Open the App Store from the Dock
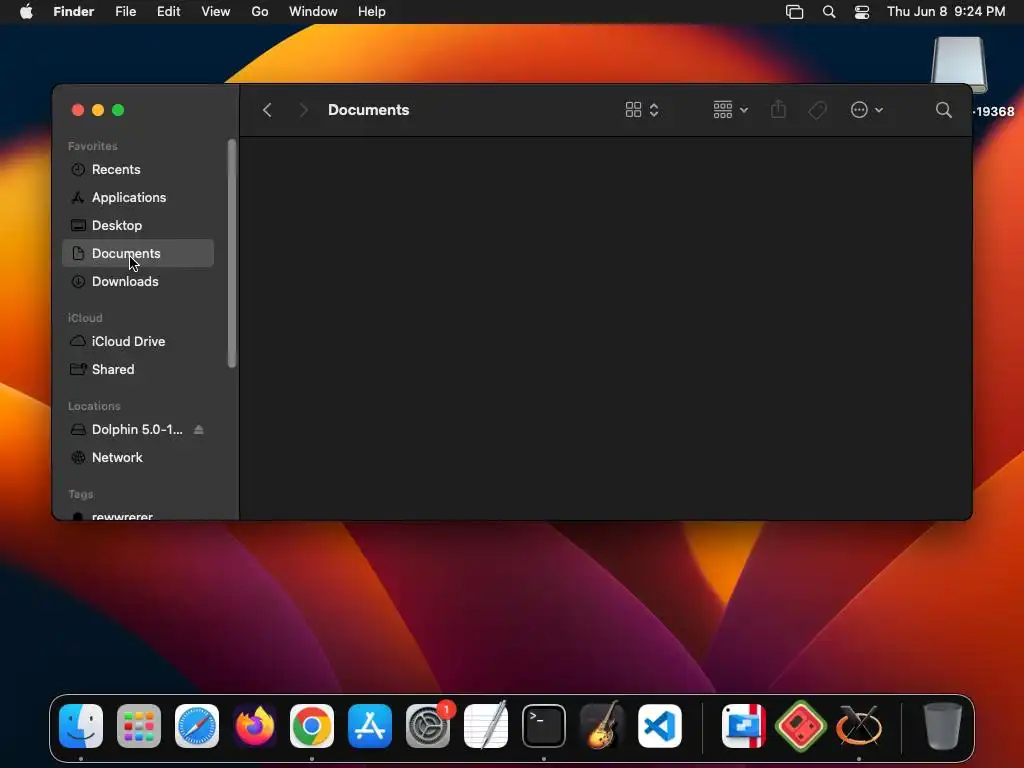Viewport: 1024px width, 768px height. 370,726
